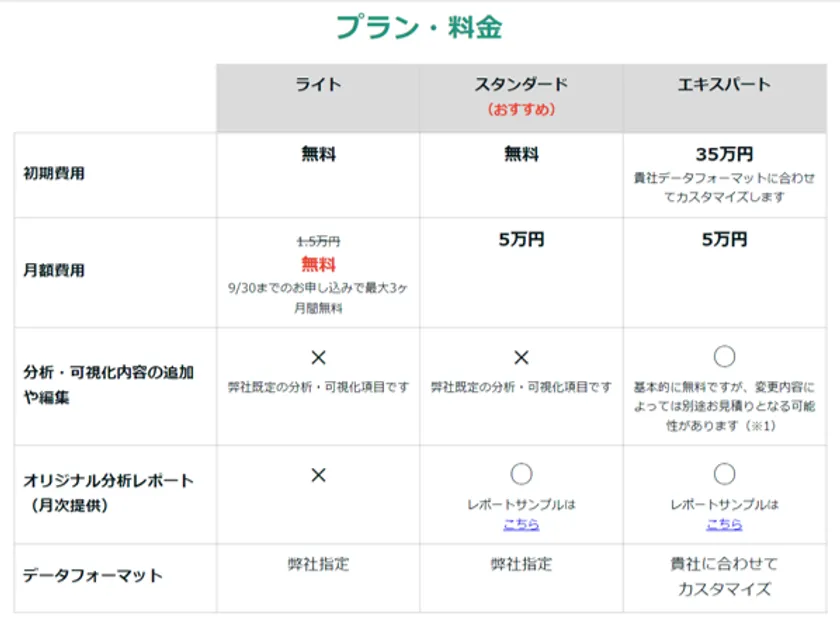This screenshot has height=628, width=840.
Task: Click the ○ mark in Expert plan's analysis-editing row
Action: [x=724, y=357]
